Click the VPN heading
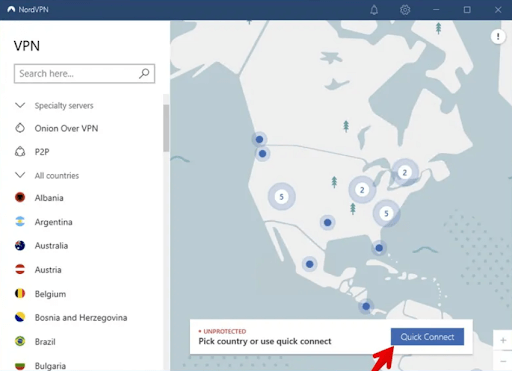This screenshot has height=371, width=512. click(27, 46)
